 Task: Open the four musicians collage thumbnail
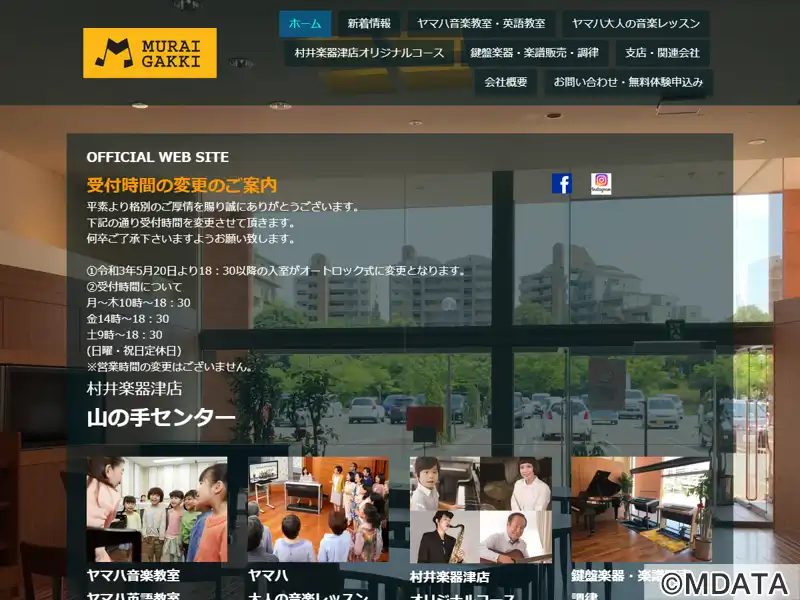(x=481, y=510)
